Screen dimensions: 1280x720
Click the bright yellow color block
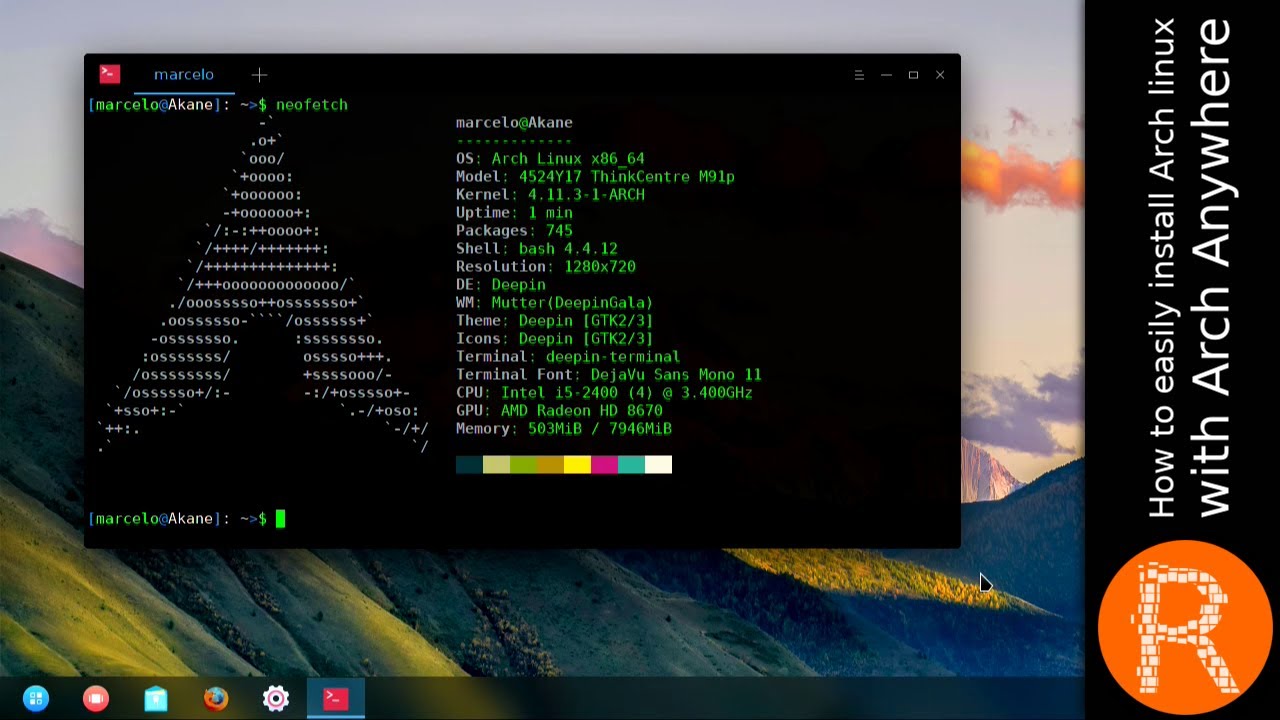(577, 464)
